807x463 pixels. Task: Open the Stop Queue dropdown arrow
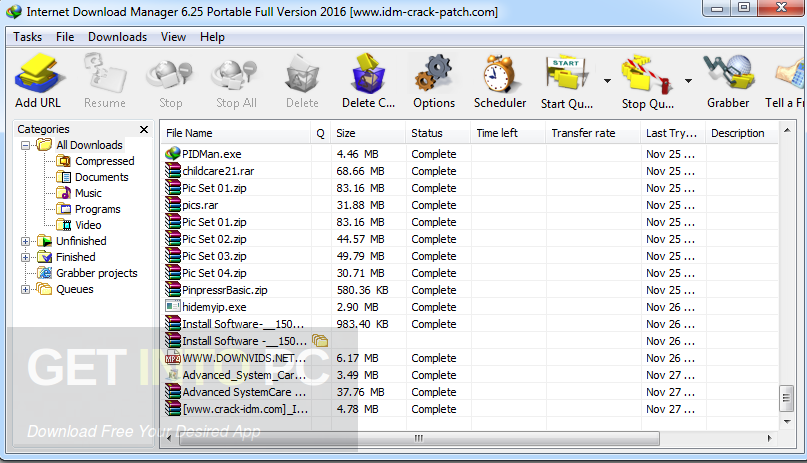coord(688,81)
